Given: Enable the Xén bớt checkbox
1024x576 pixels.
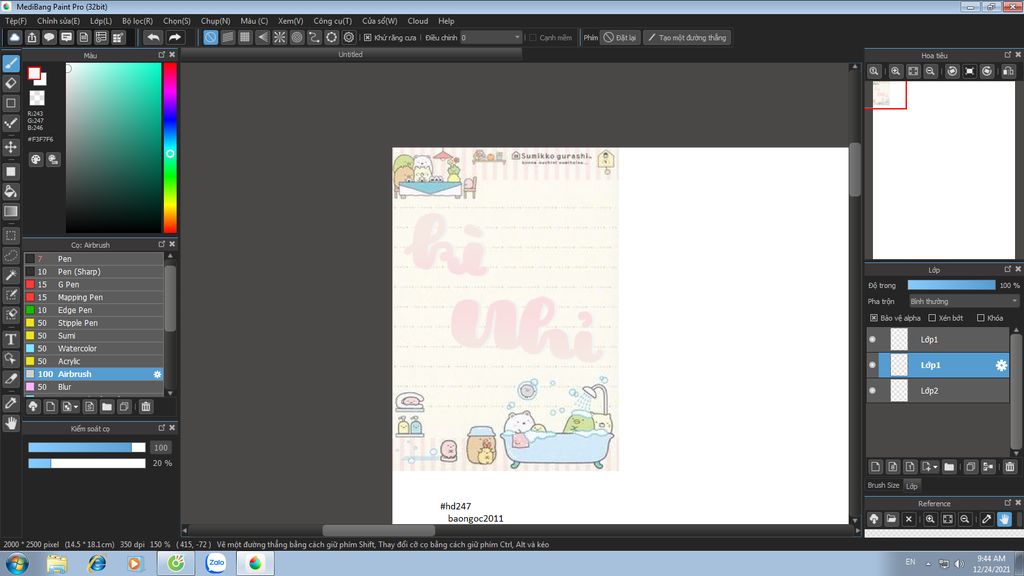Looking at the screenshot, I should (932, 318).
